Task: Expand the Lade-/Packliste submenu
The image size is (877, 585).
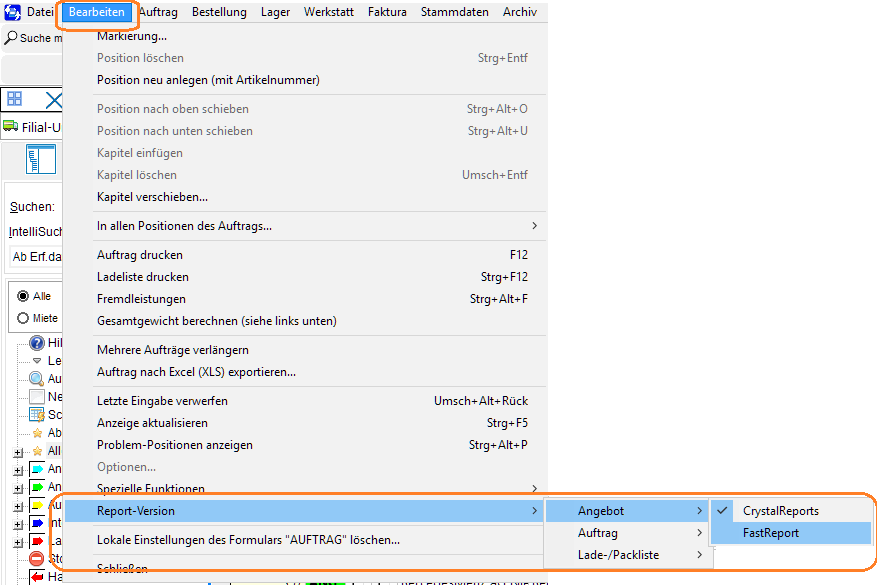Action: pos(626,555)
